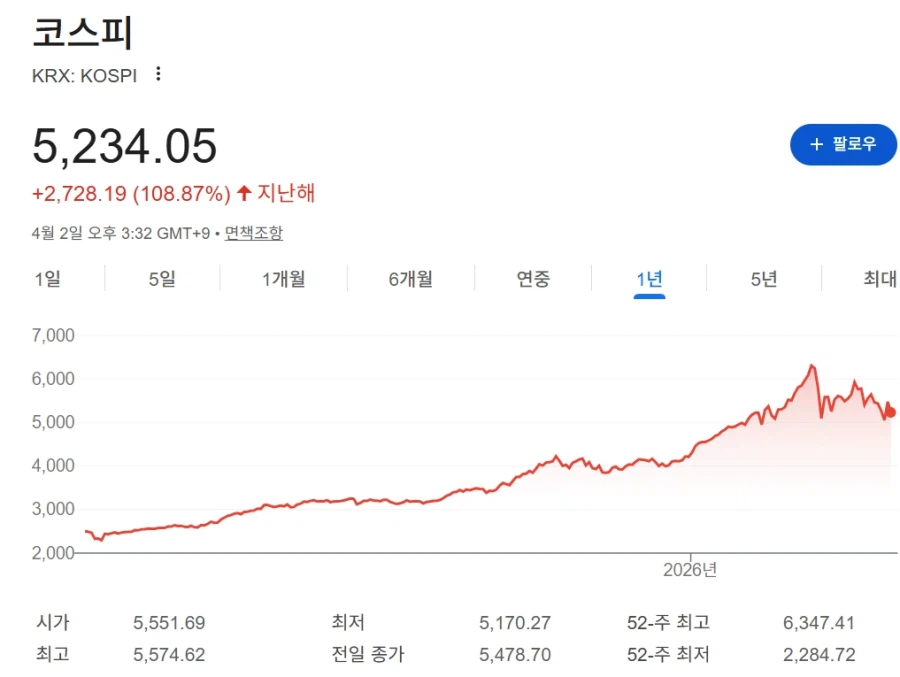Switch to the 5일 chart tab
The width and height of the screenshot is (900, 677).
point(161,280)
